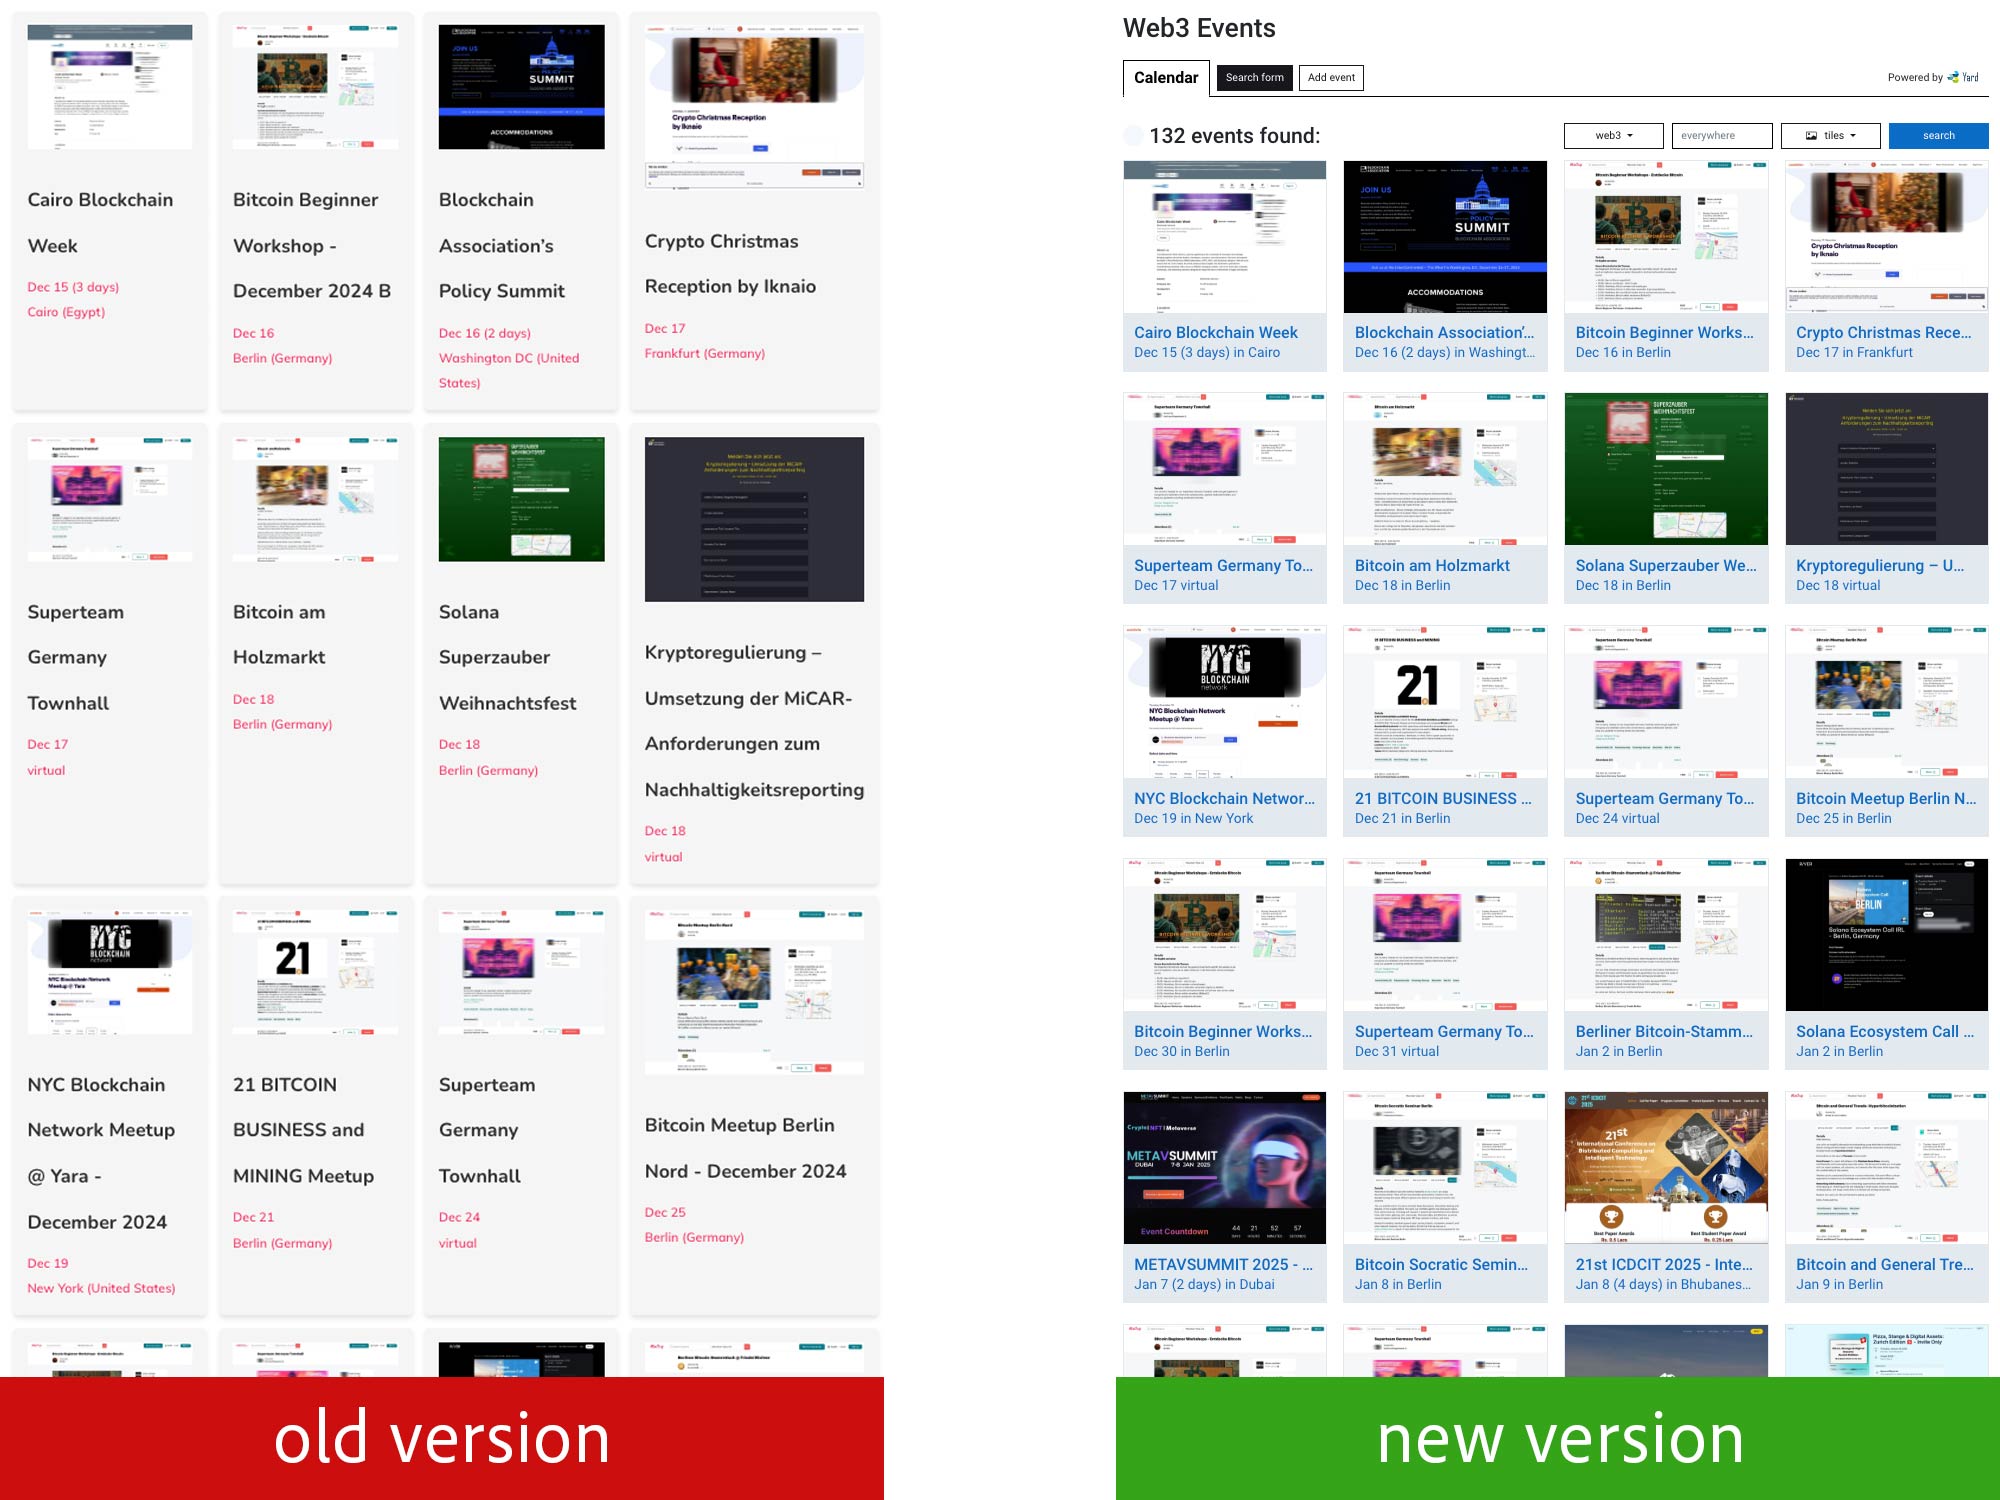Click Policy Summit thumbnail in new version
This screenshot has width=2000, height=1500.
1445,237
